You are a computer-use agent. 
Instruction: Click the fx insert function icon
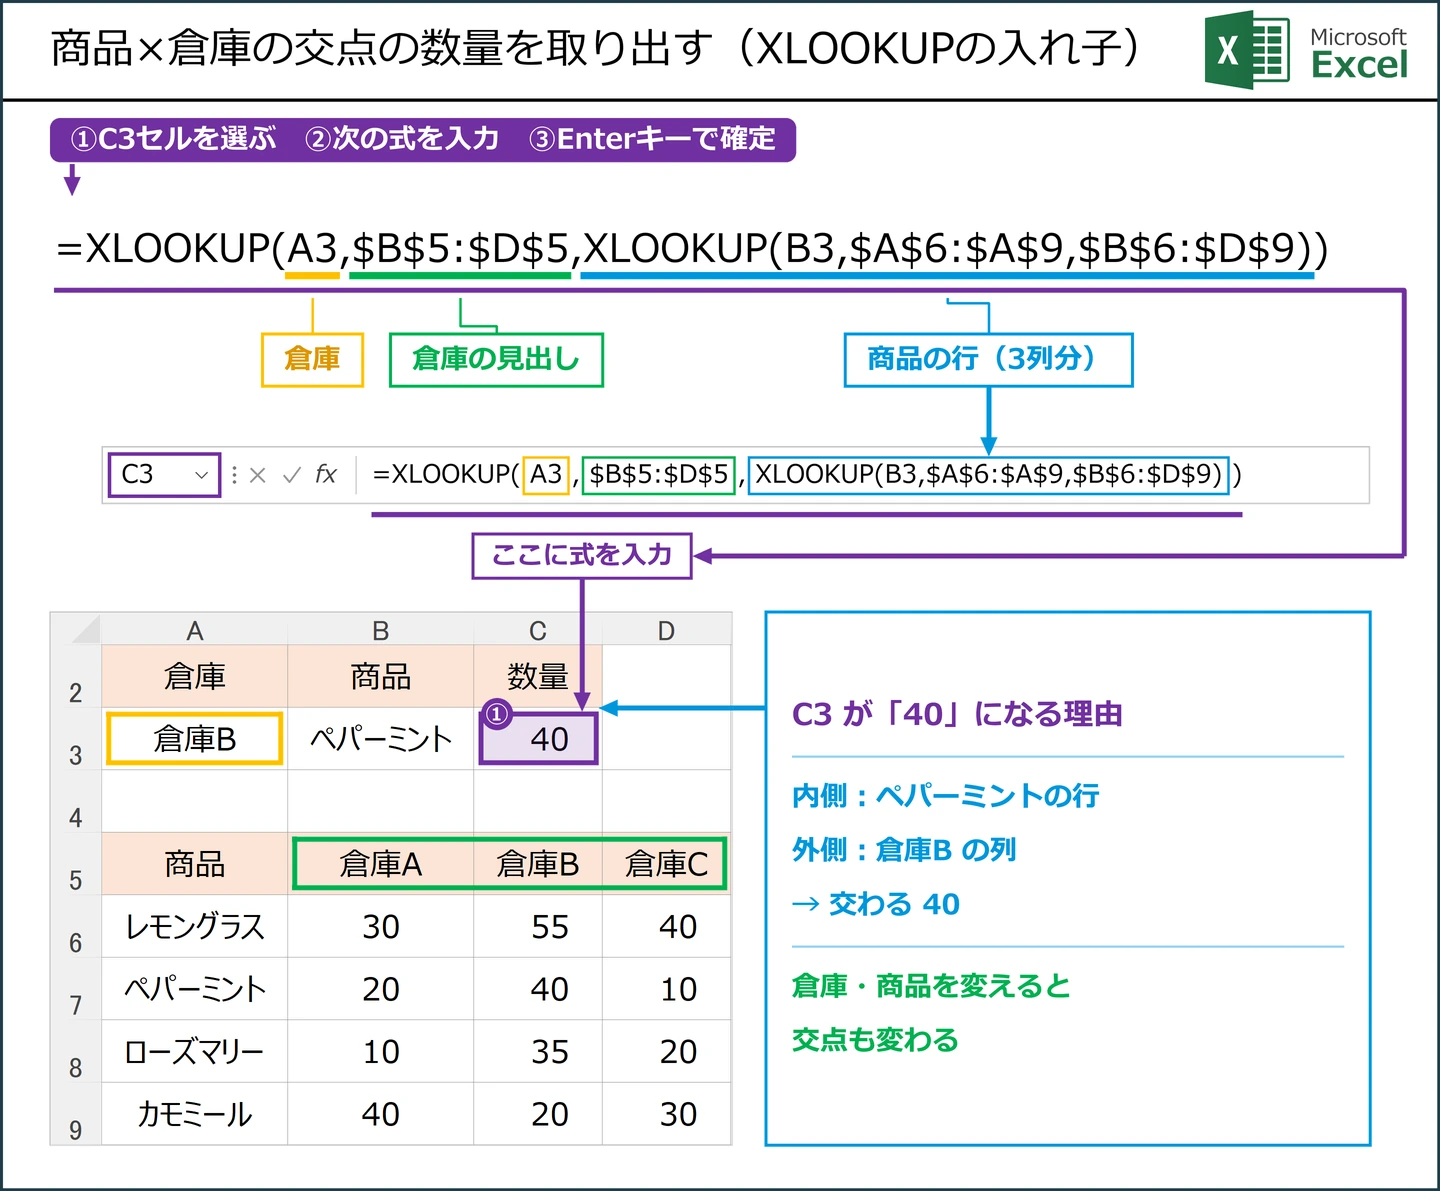click(326, 474)
